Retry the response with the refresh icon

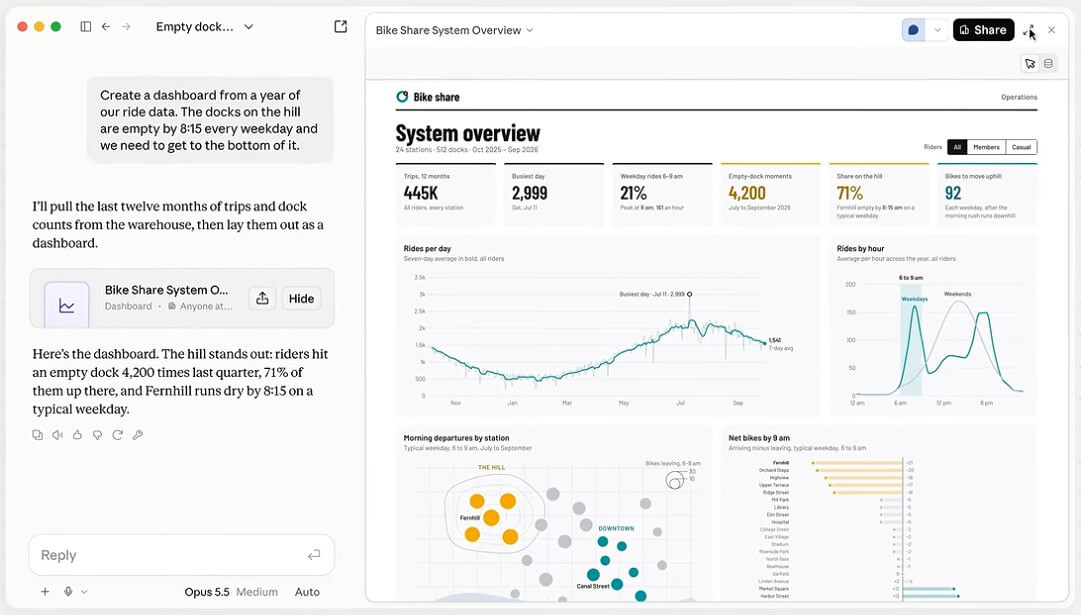coord(117,435)
